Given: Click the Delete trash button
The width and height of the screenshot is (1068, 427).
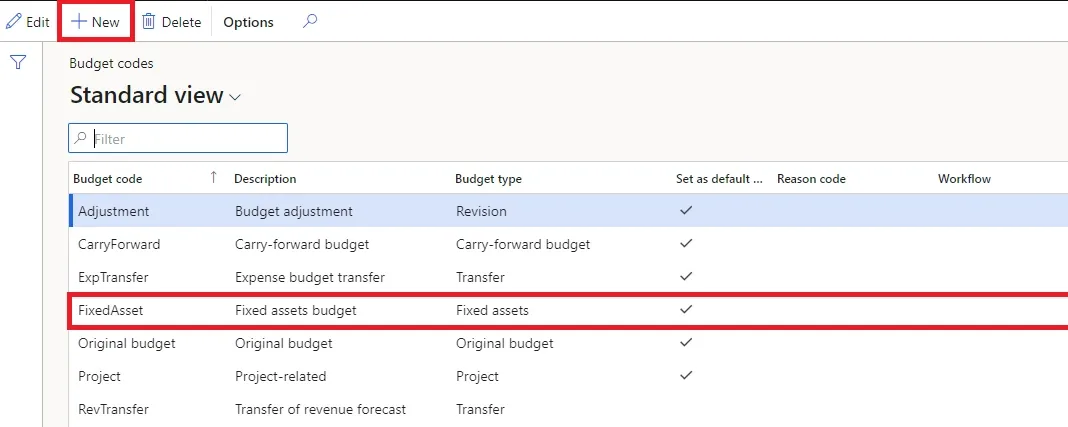Looking at the screenshot, I should [x=172, y=22].
